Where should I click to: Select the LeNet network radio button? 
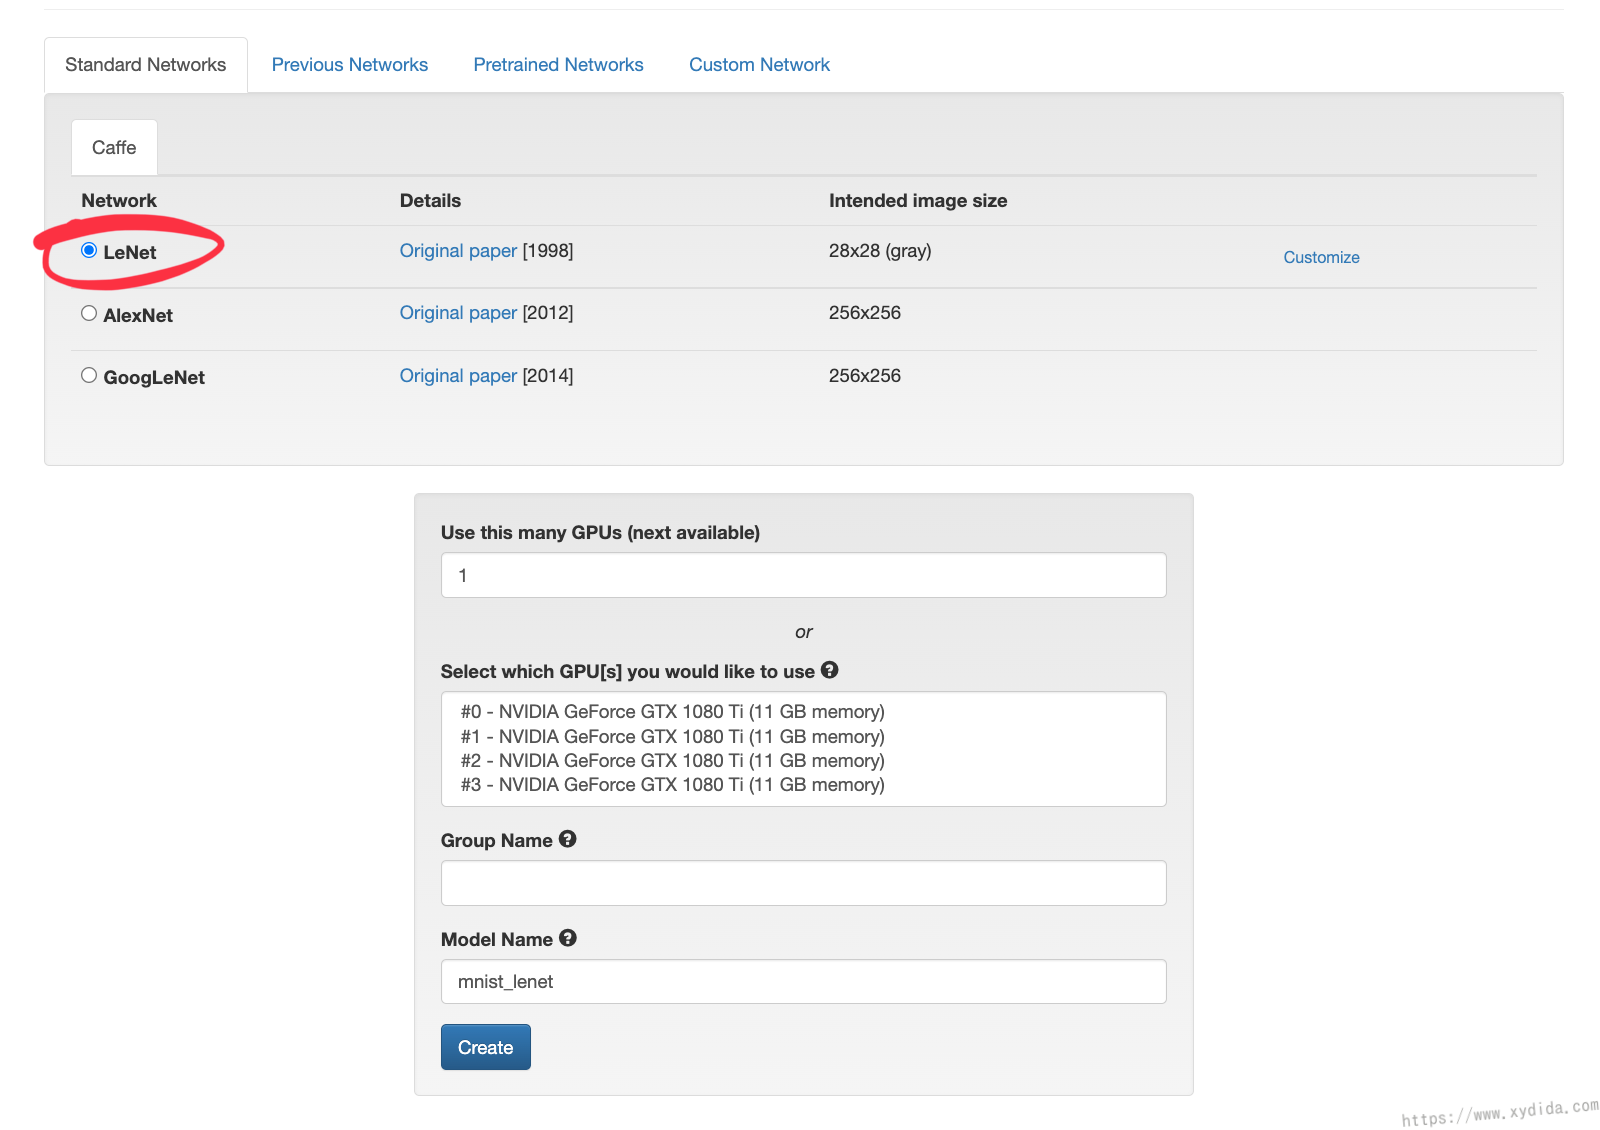point(89,250)
